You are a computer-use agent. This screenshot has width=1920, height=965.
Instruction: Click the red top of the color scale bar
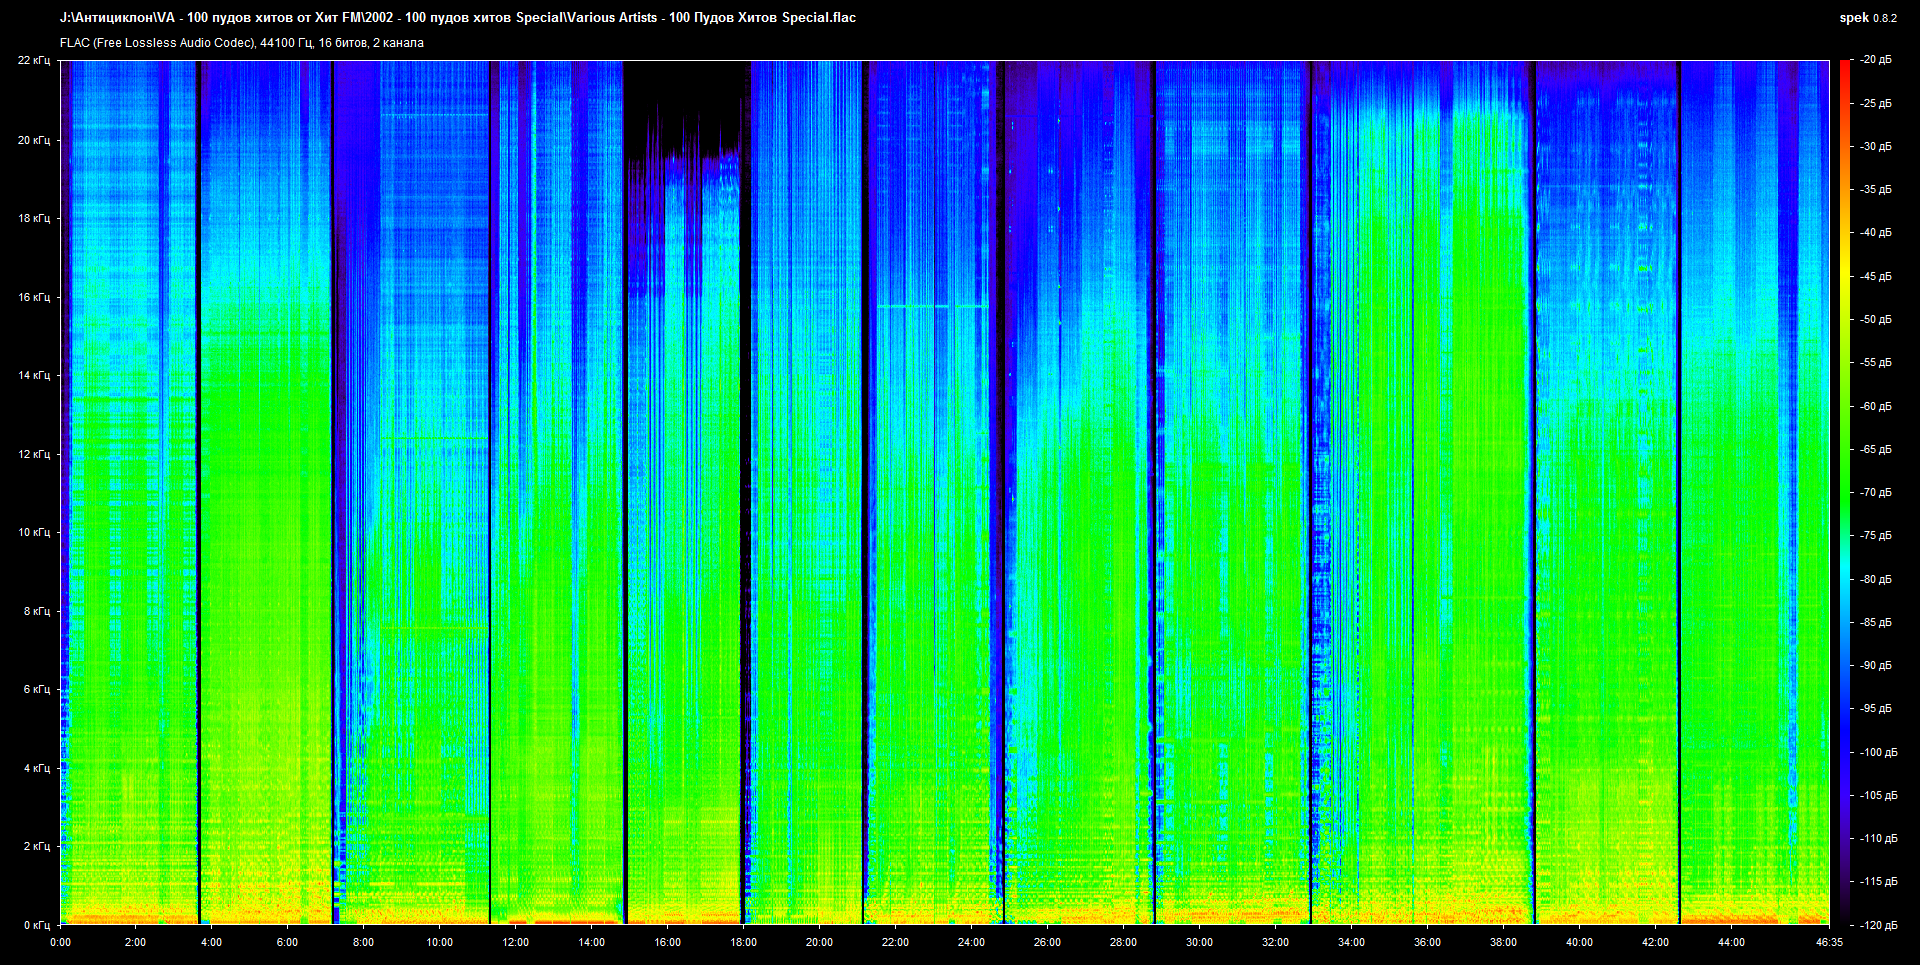click(1844, 66)
